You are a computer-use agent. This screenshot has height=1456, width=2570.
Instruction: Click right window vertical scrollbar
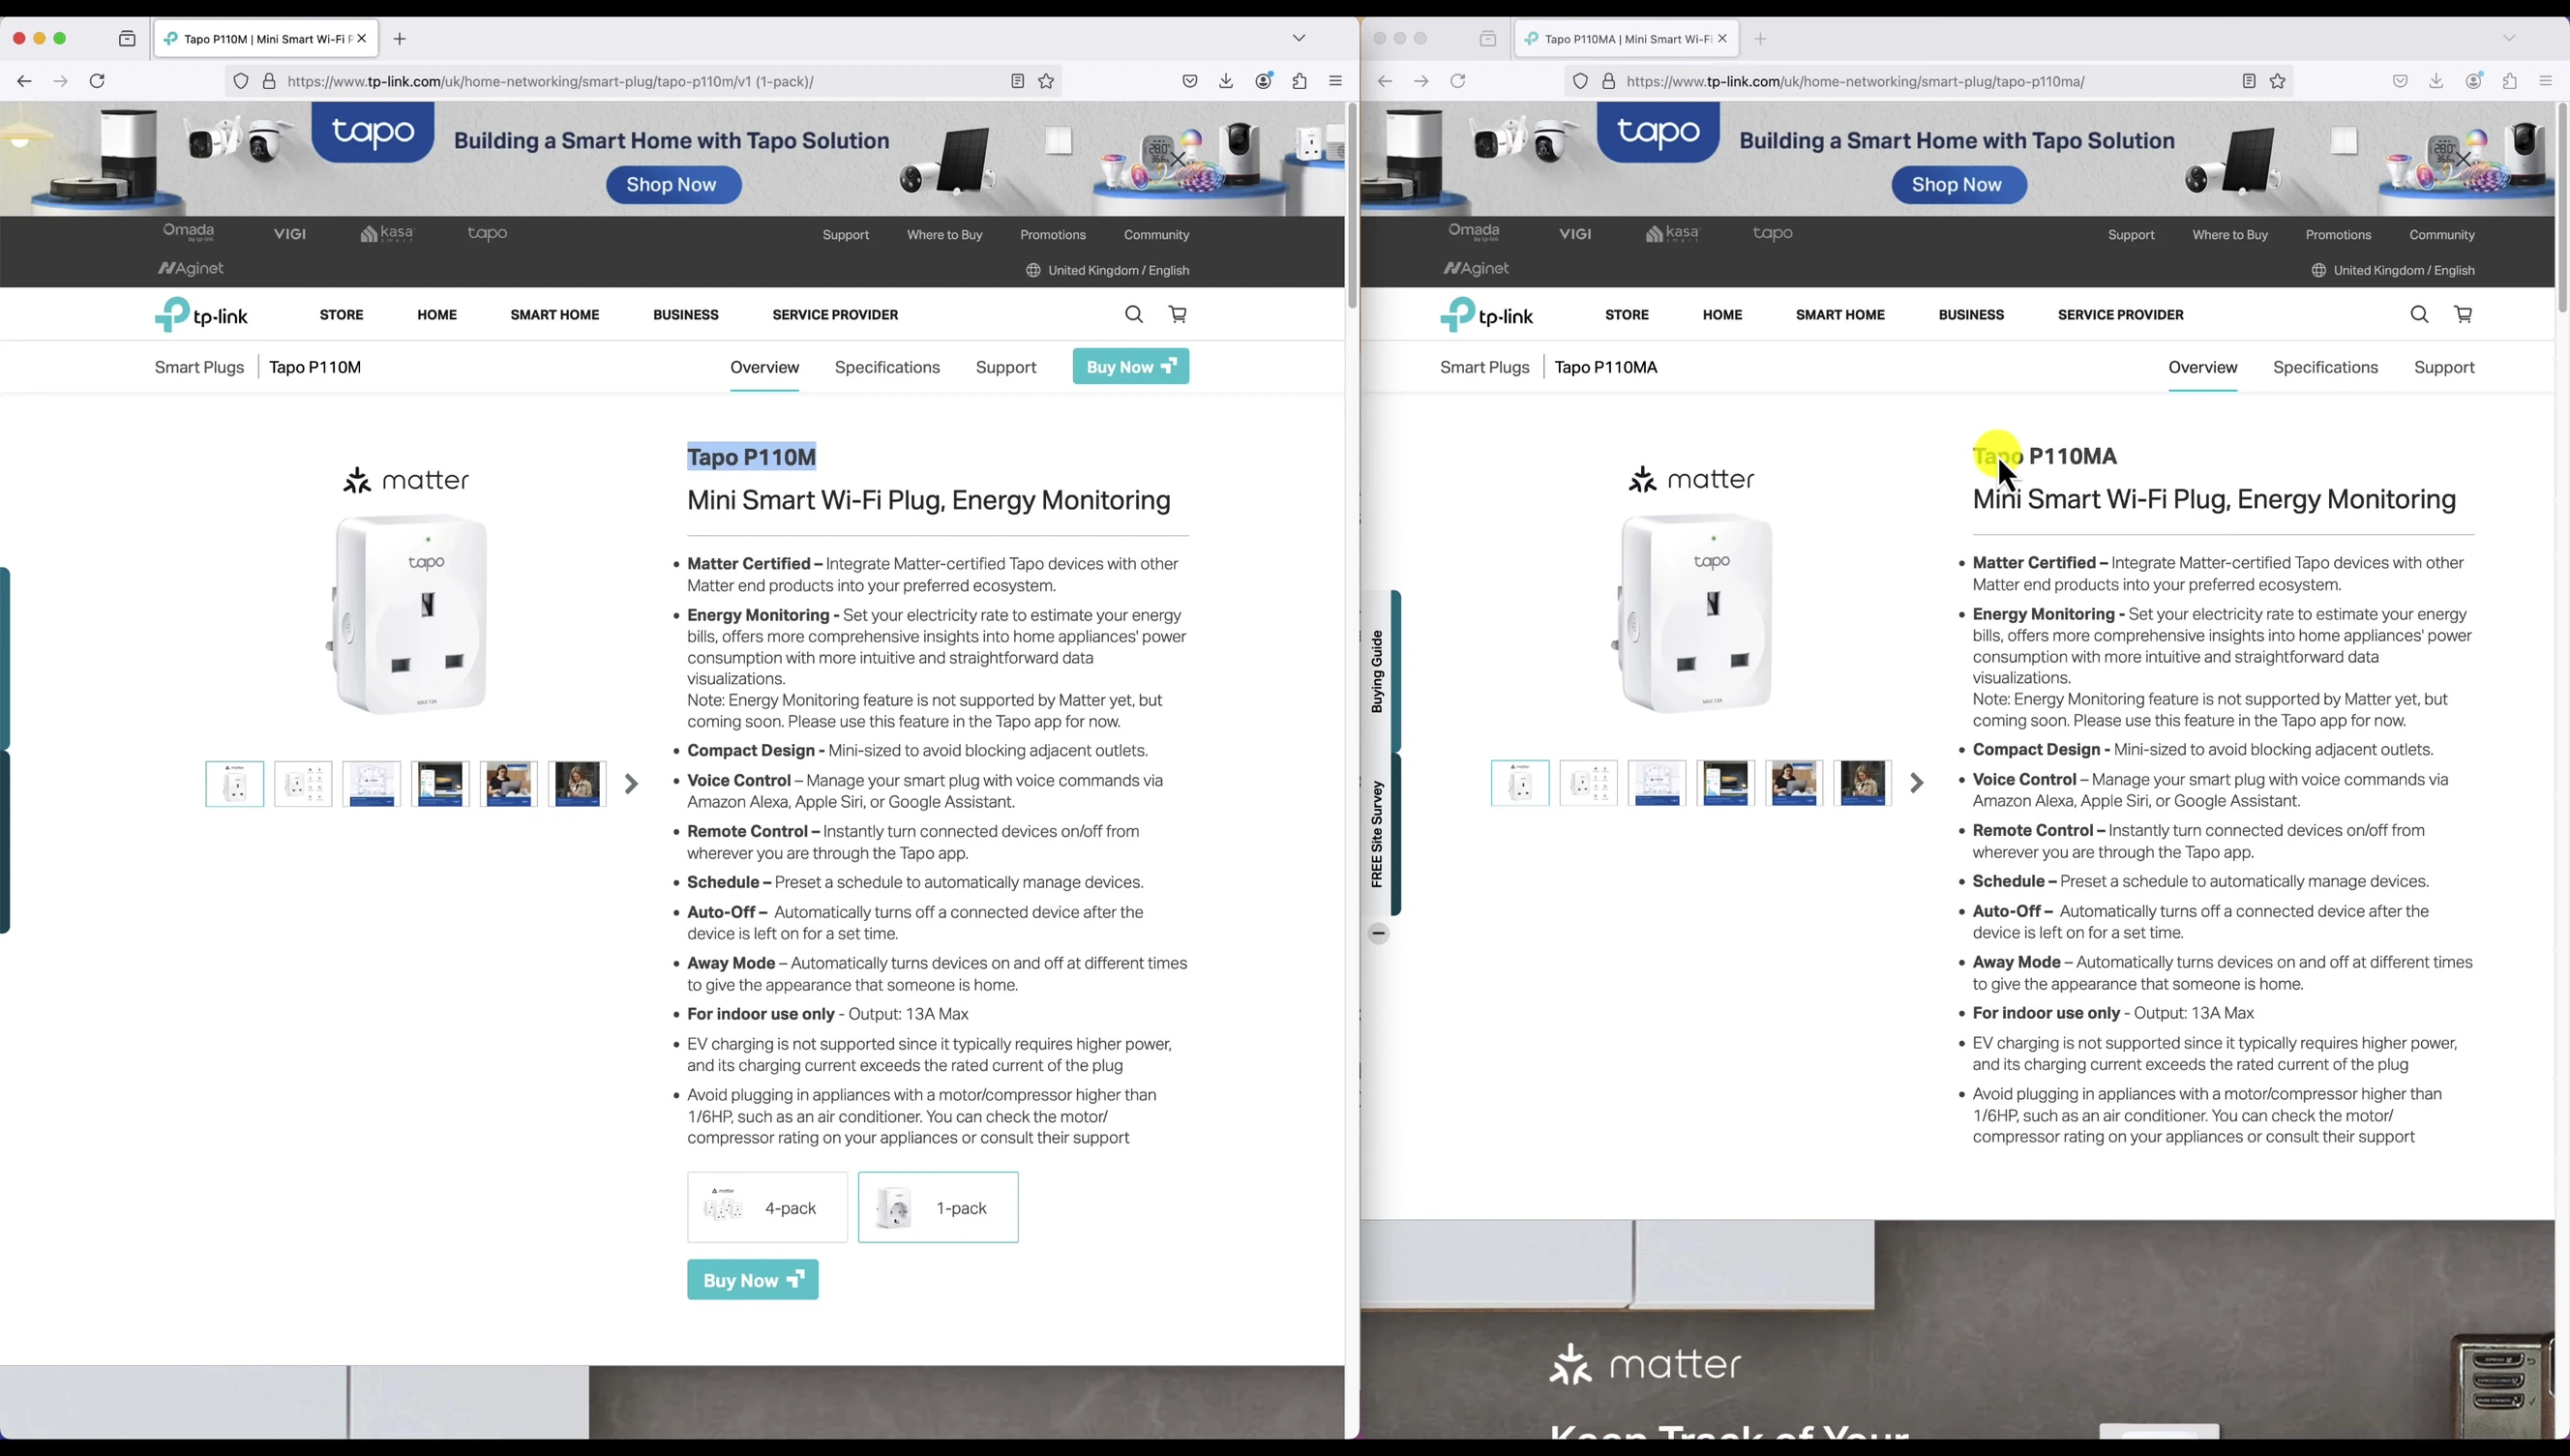(2562, 208)
